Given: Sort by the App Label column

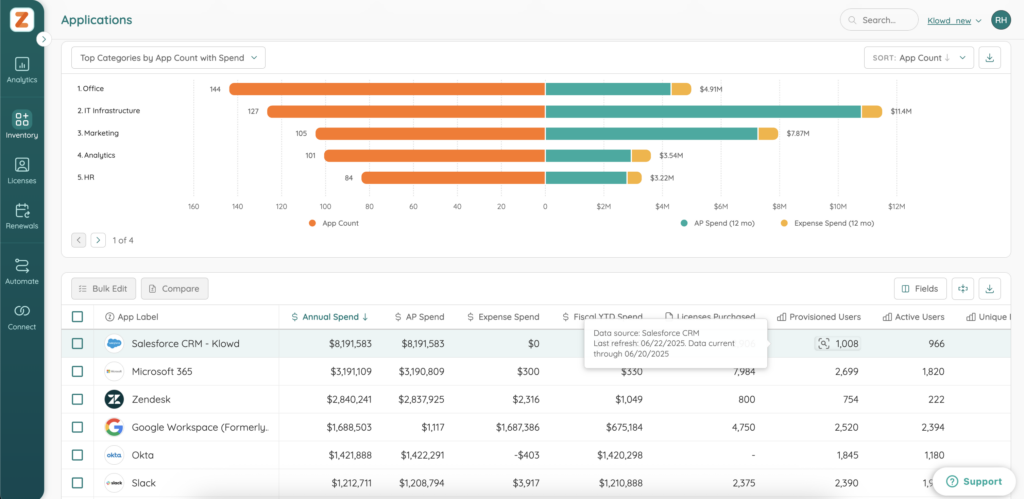Looking at the screenshot, I should pos(132,317).
